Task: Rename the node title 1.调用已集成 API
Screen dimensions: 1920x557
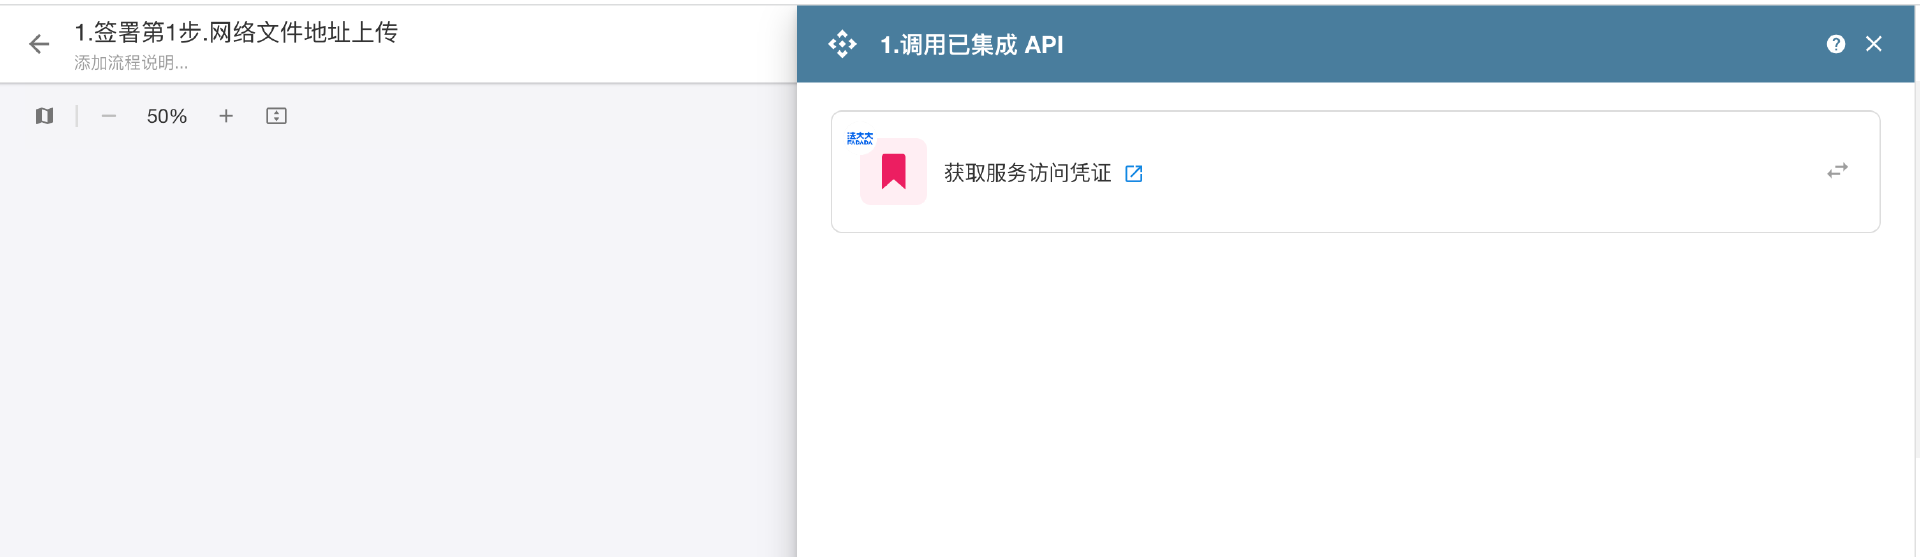Action: 971,45
